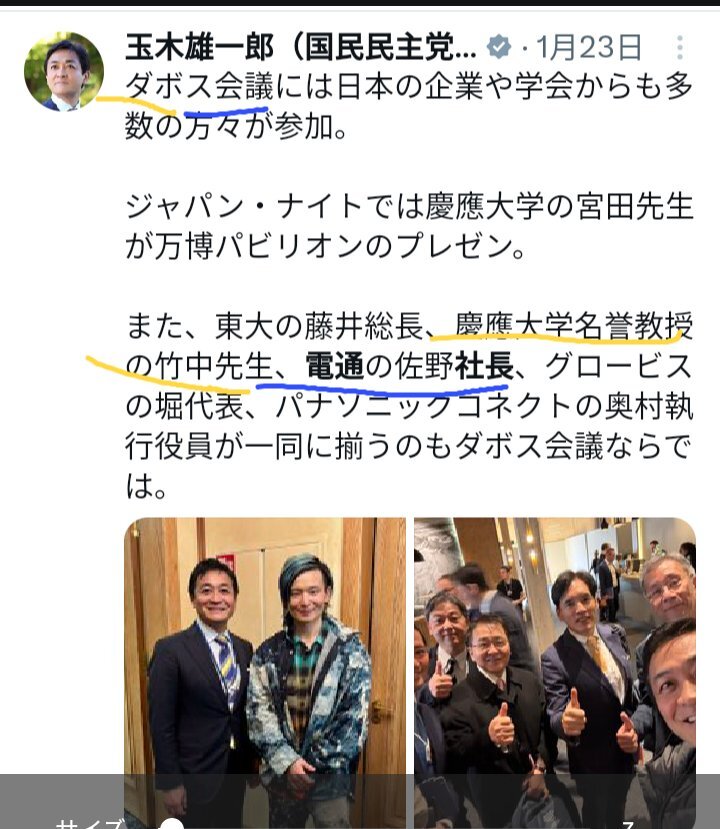Click the verified badge beside the account name
This screenshot has height=829, width=720.
(499, 47)
